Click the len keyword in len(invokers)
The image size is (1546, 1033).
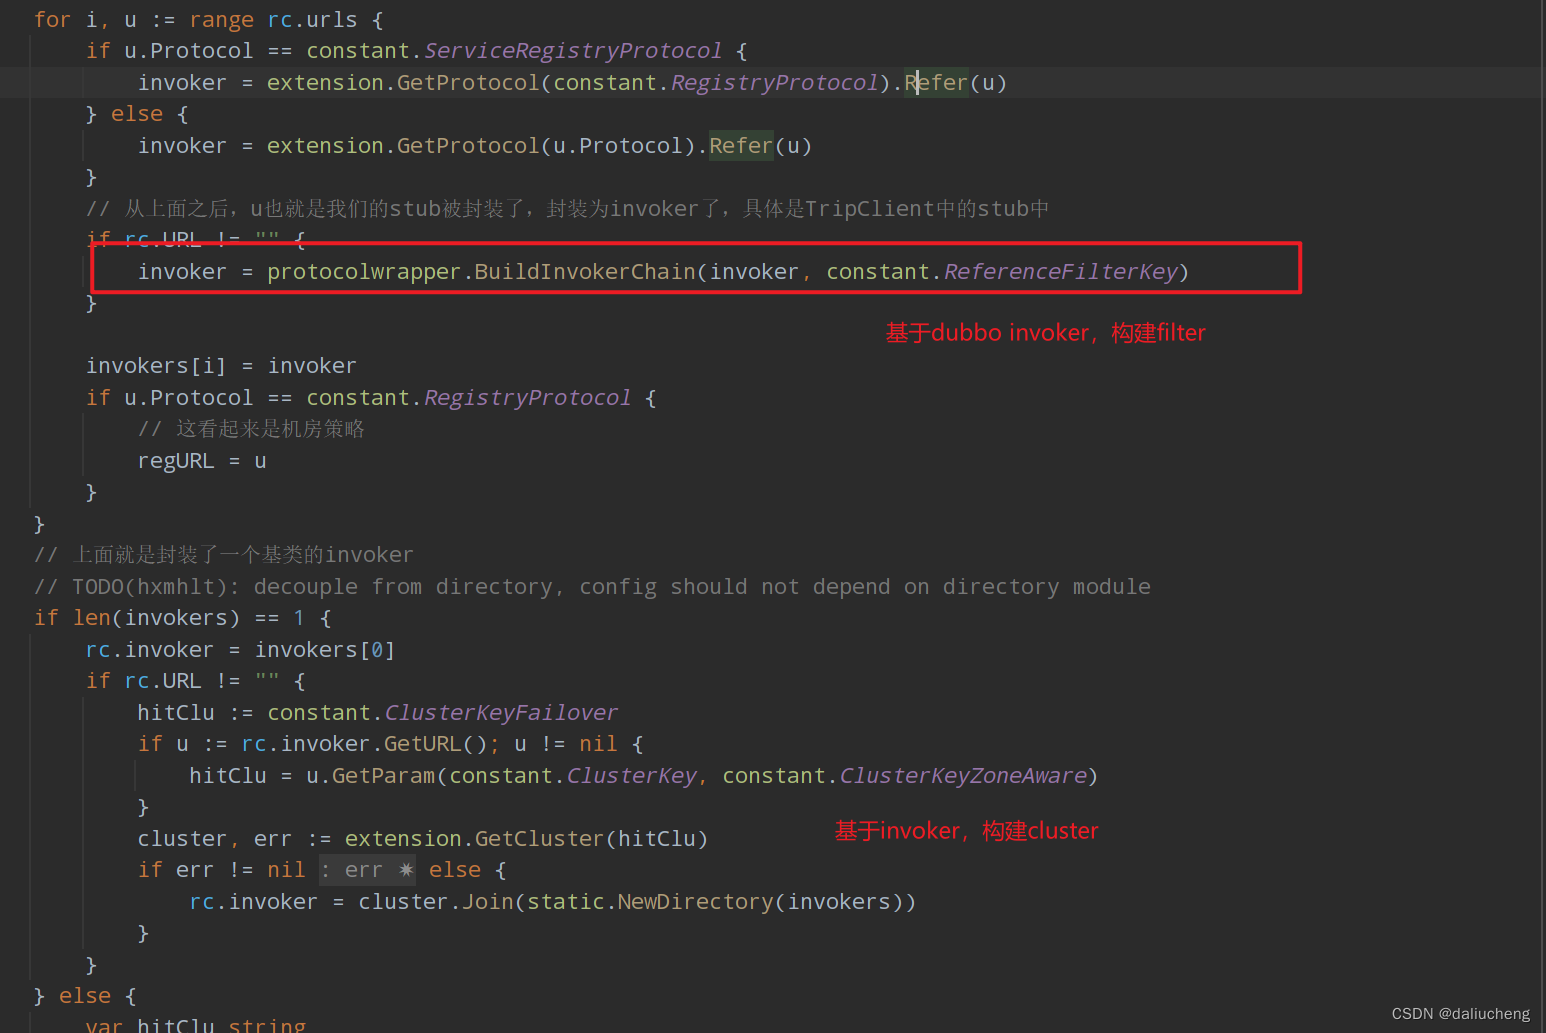click(92, 618)
